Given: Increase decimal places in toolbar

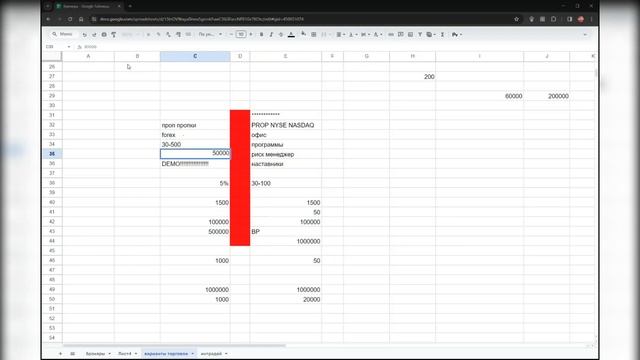Looking at the screenshot, I should coord(178,35).
